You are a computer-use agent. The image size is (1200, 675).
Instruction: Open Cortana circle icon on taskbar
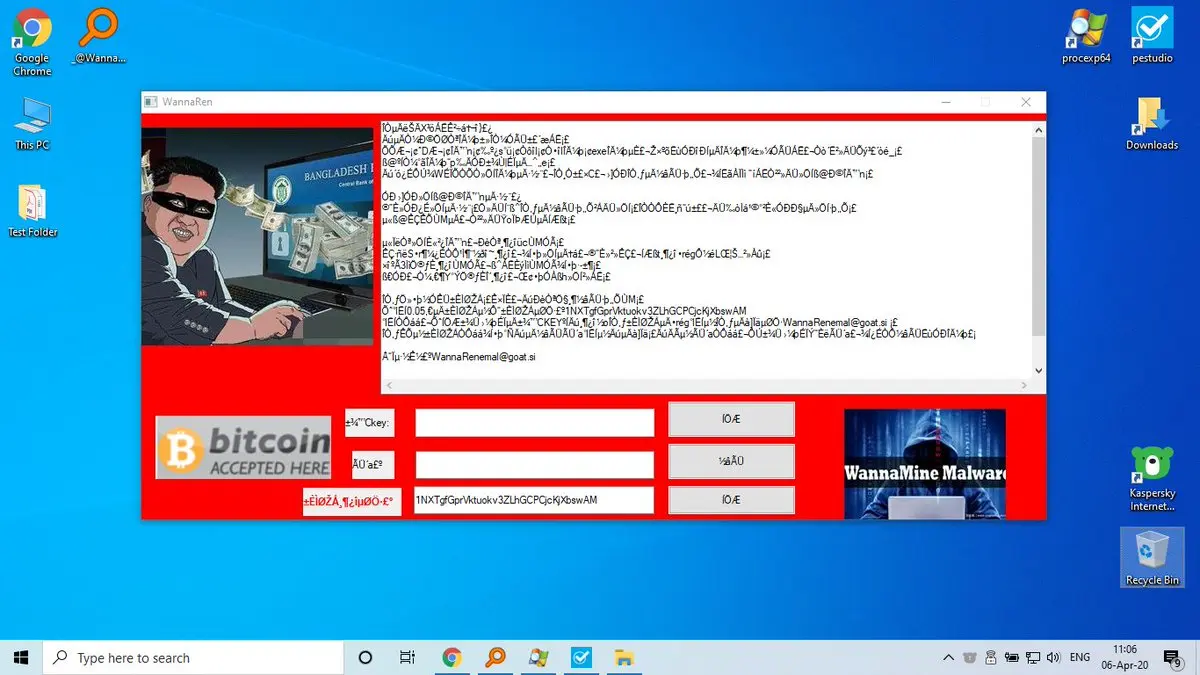click(365, 657)
